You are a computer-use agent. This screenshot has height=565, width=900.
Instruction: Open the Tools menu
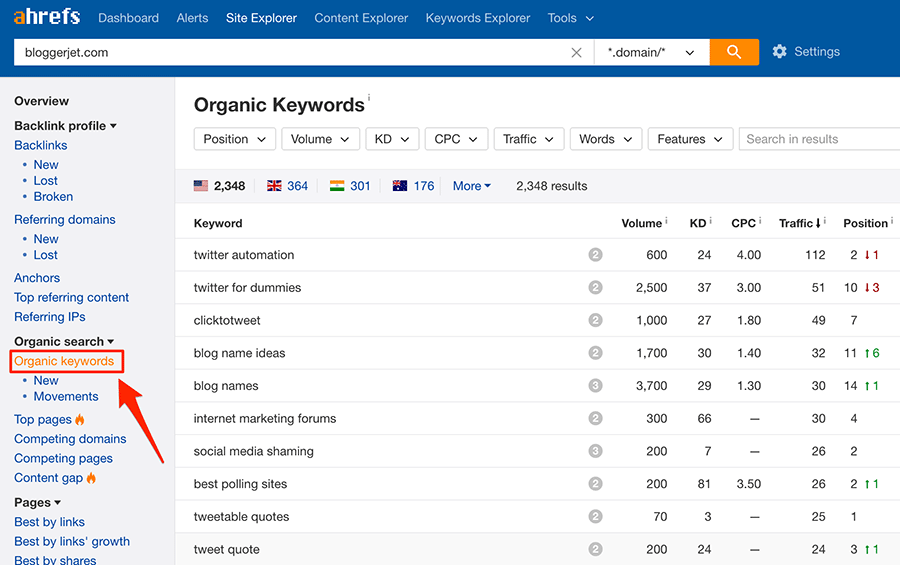tap(570, 18)
